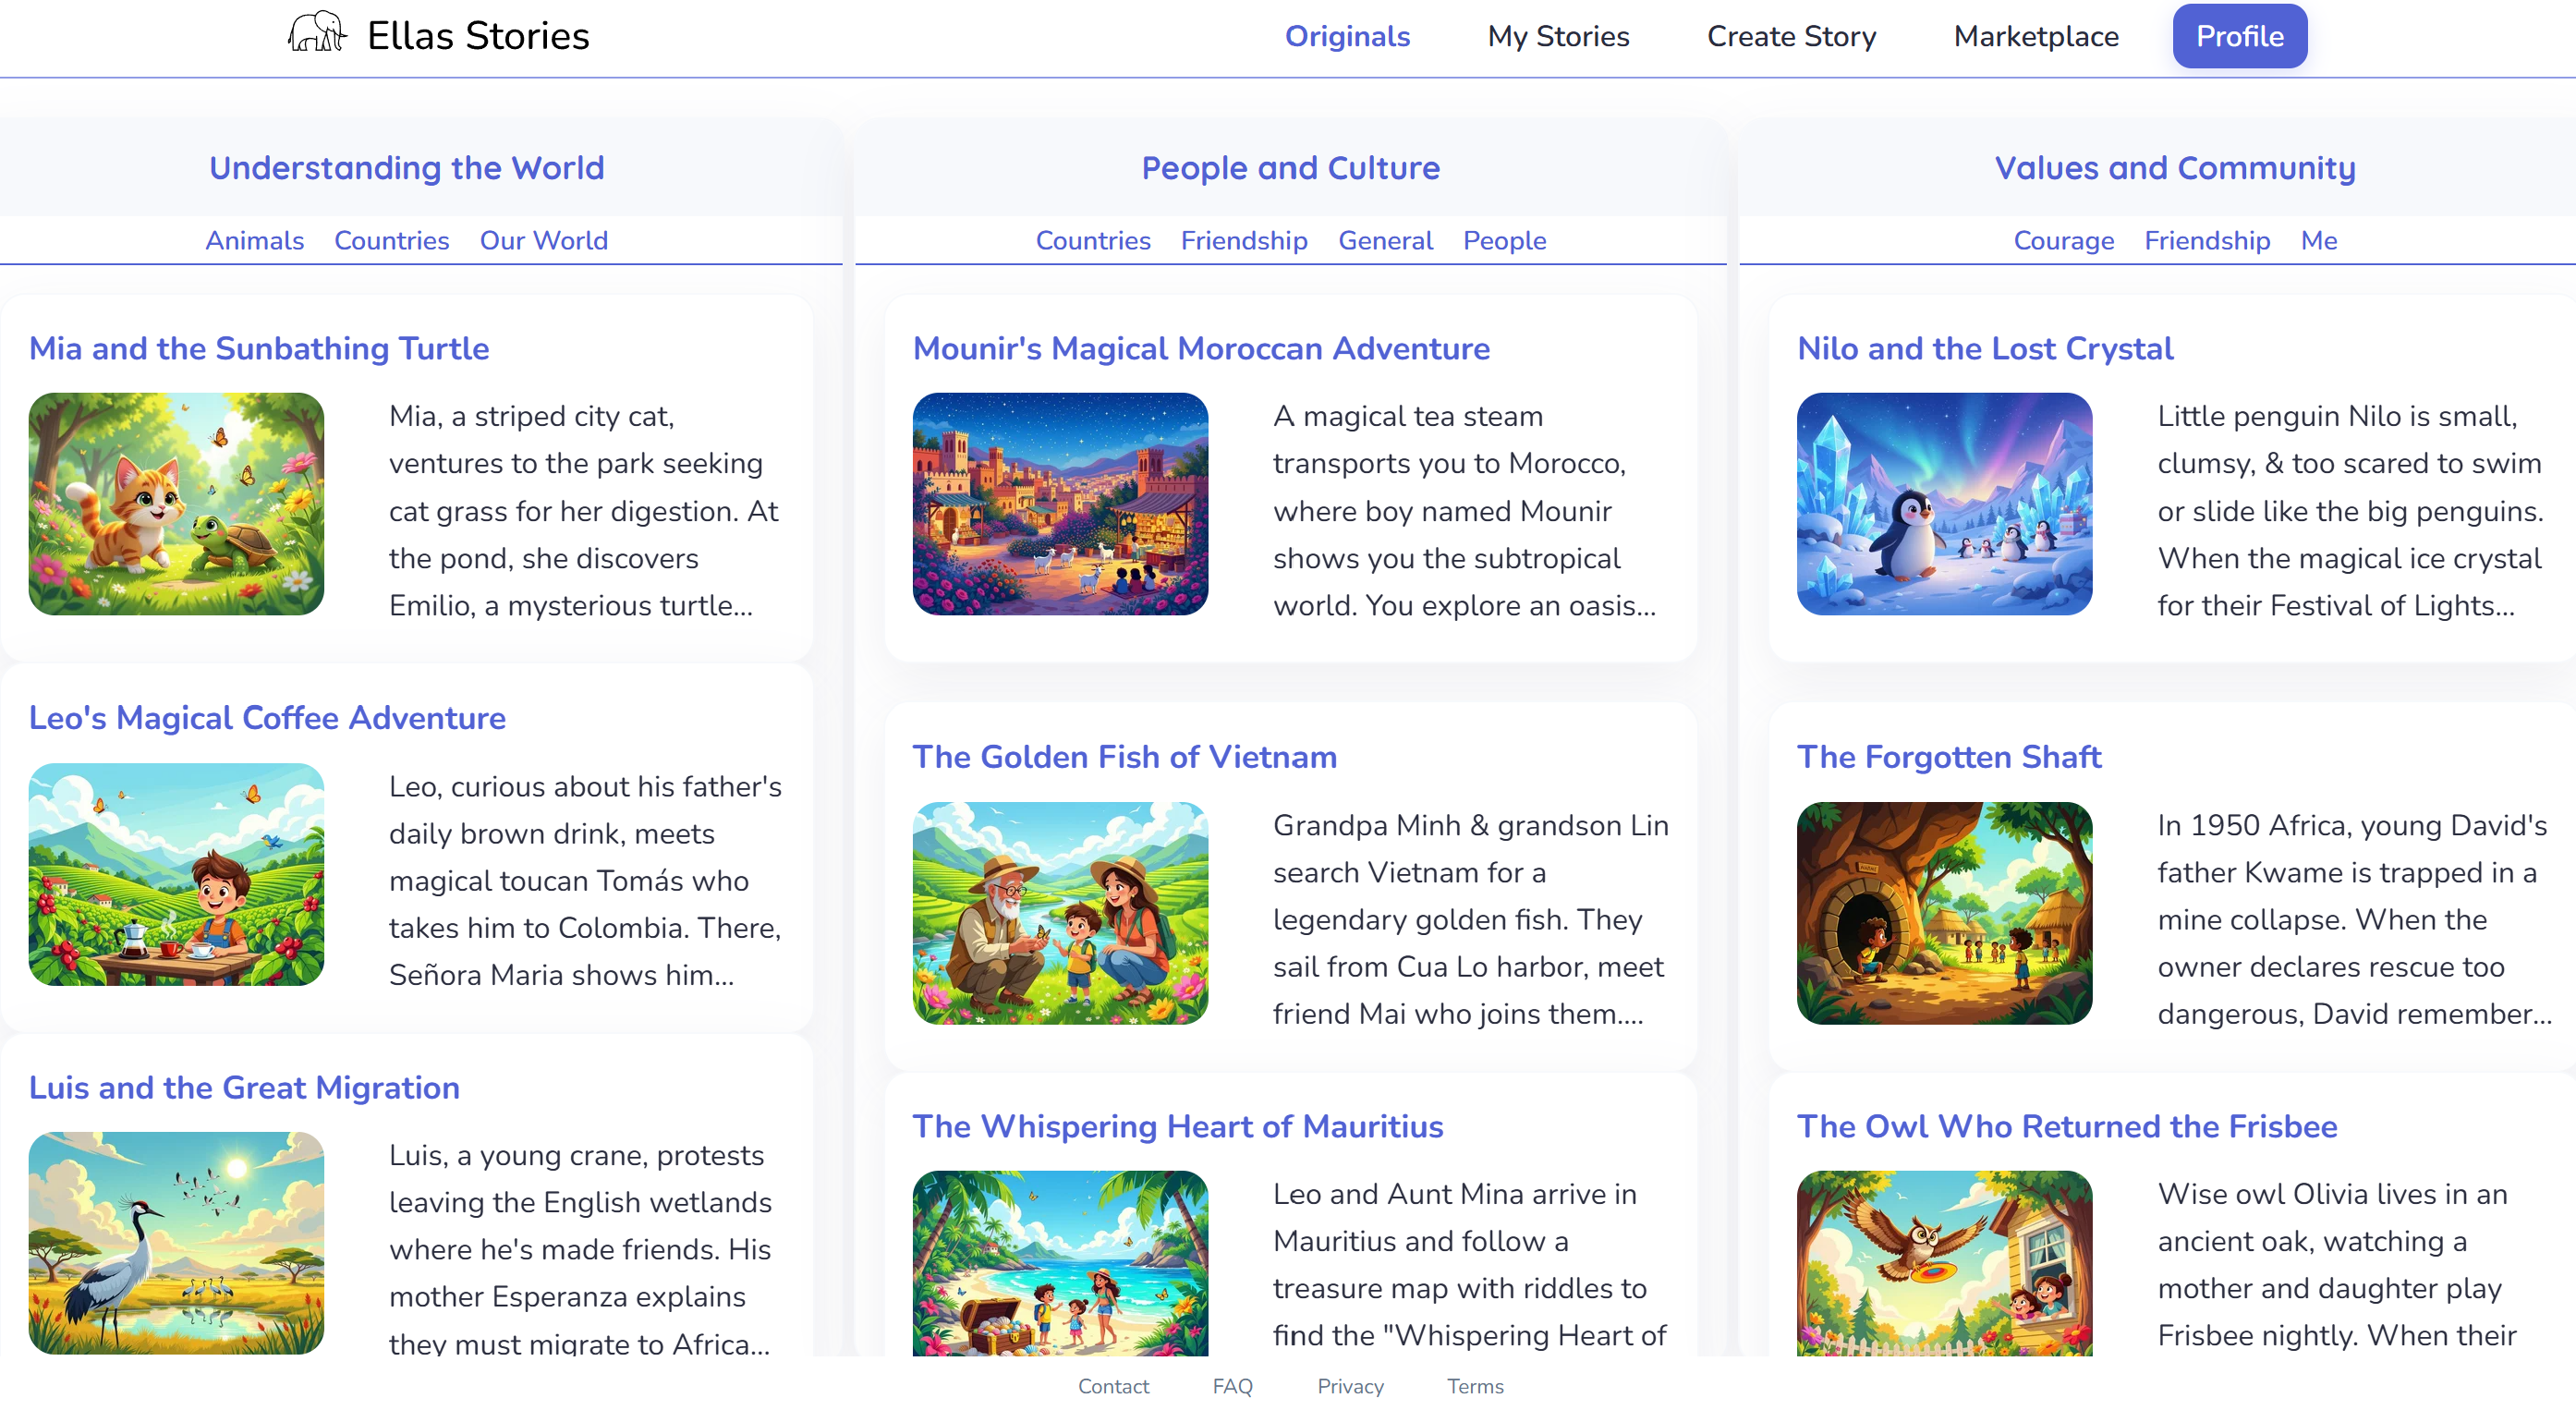Open Mounir's Magical Moroccan Adventure
Viewport: 2576px width, 1410px height.
click(x=1201, y=348)
